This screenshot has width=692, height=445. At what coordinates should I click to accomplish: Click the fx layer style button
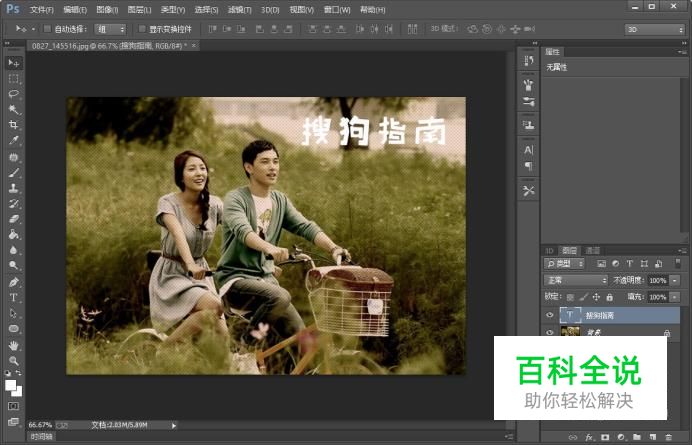coord(589,437)
